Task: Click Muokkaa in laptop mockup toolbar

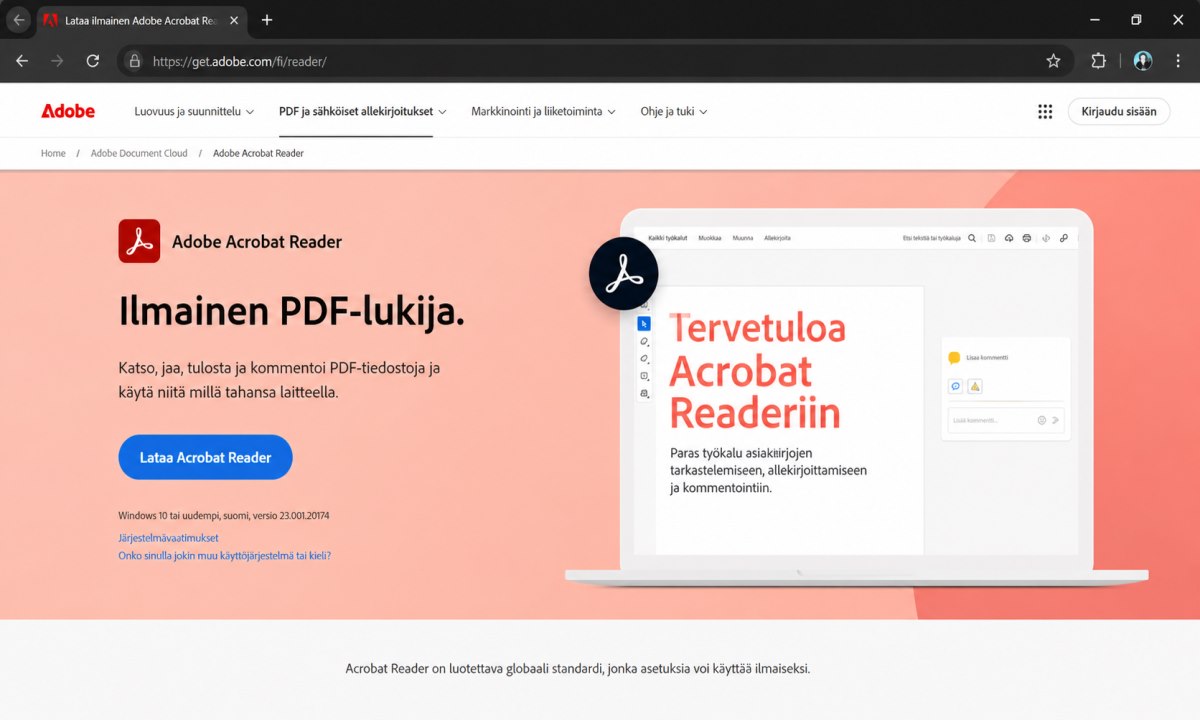Action: click(710, 238)
